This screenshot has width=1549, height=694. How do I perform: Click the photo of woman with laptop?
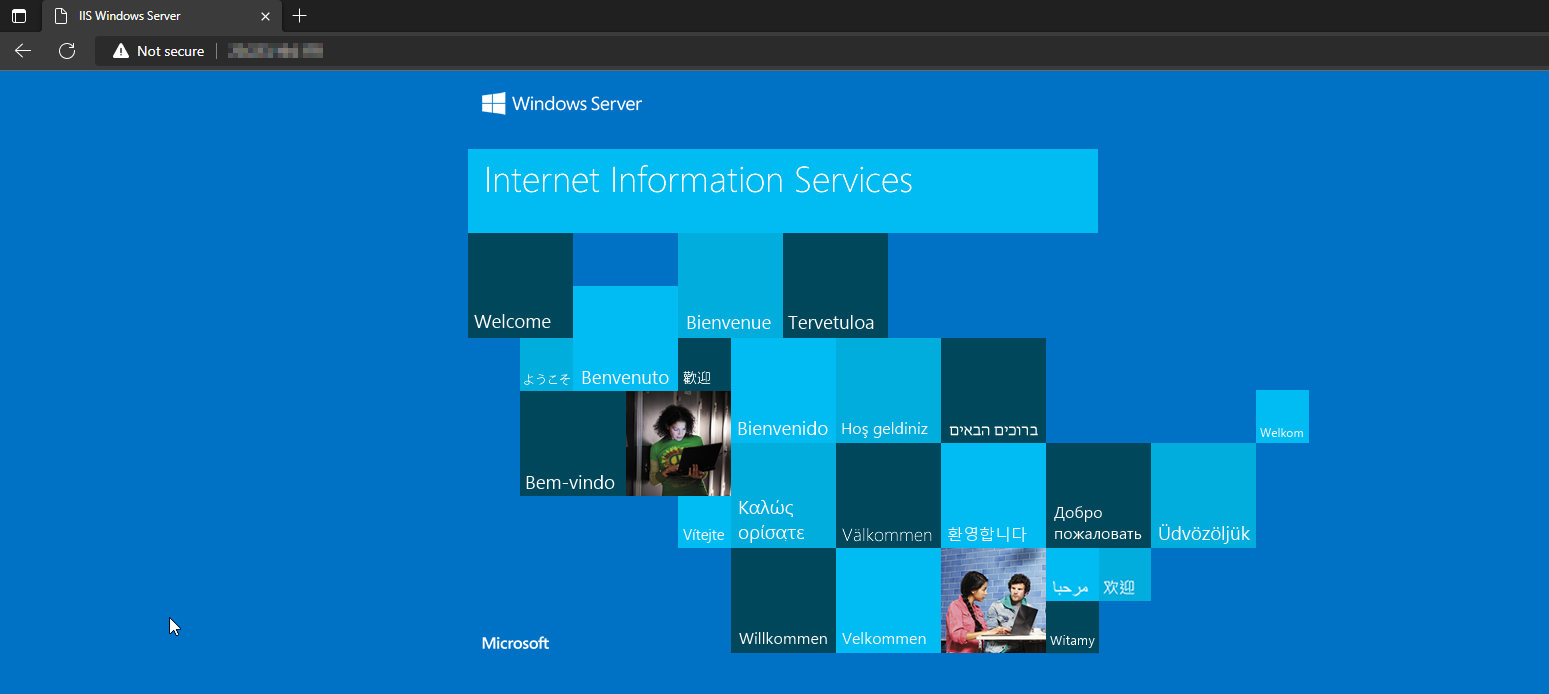[678, 443]
